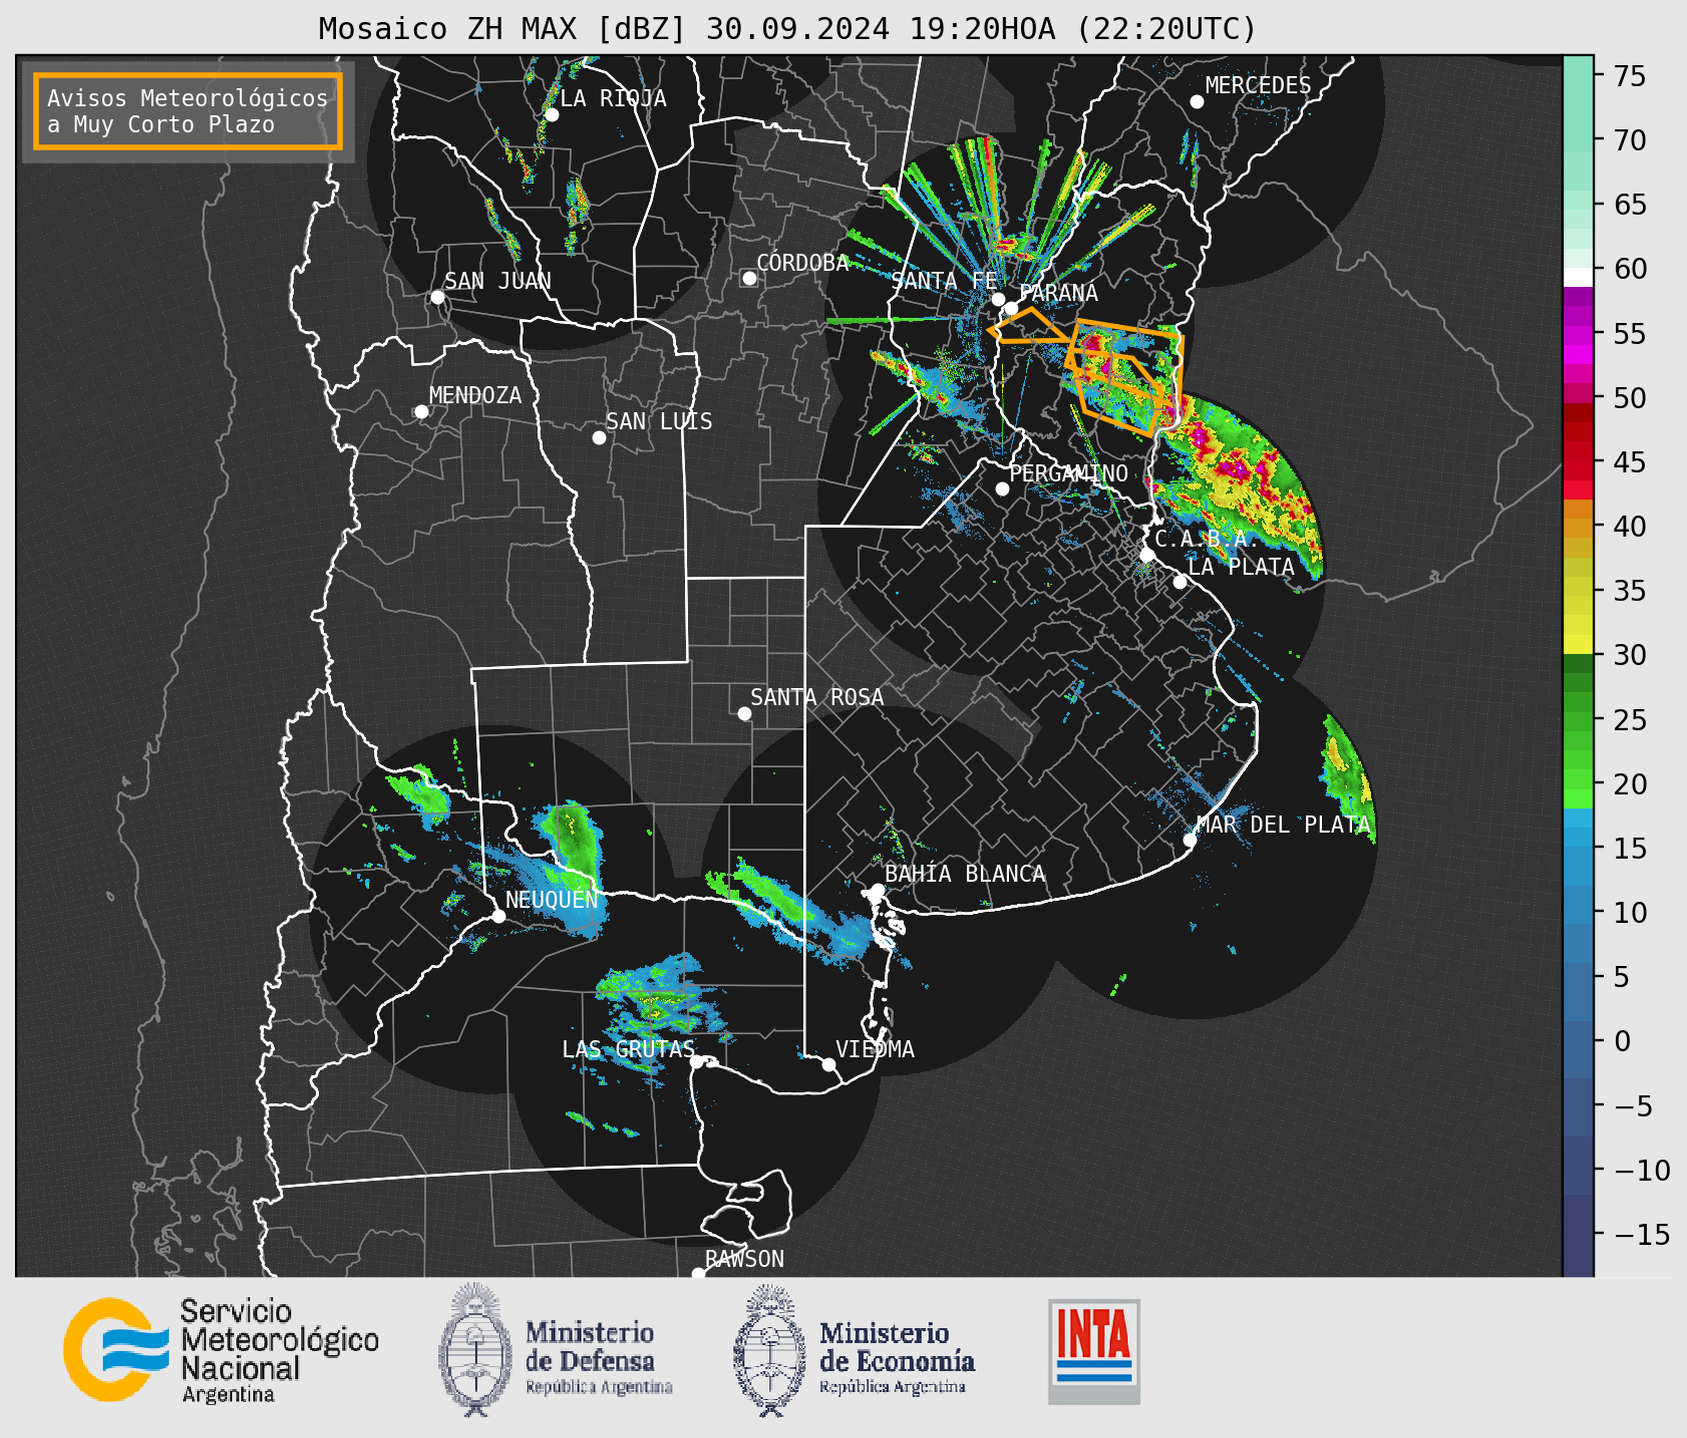
Task: Click the SANTA ROSA city marker dot
Action: coord(744,714)
